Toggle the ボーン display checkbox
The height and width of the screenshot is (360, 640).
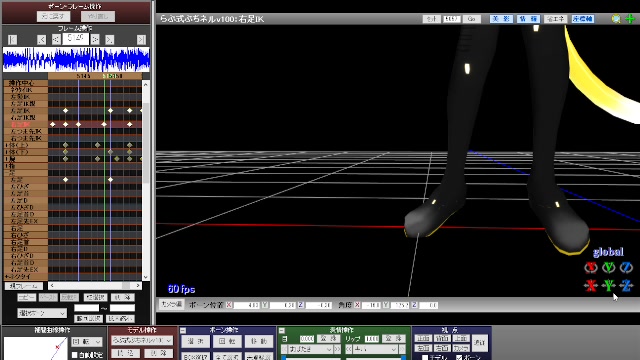(459, 358)
